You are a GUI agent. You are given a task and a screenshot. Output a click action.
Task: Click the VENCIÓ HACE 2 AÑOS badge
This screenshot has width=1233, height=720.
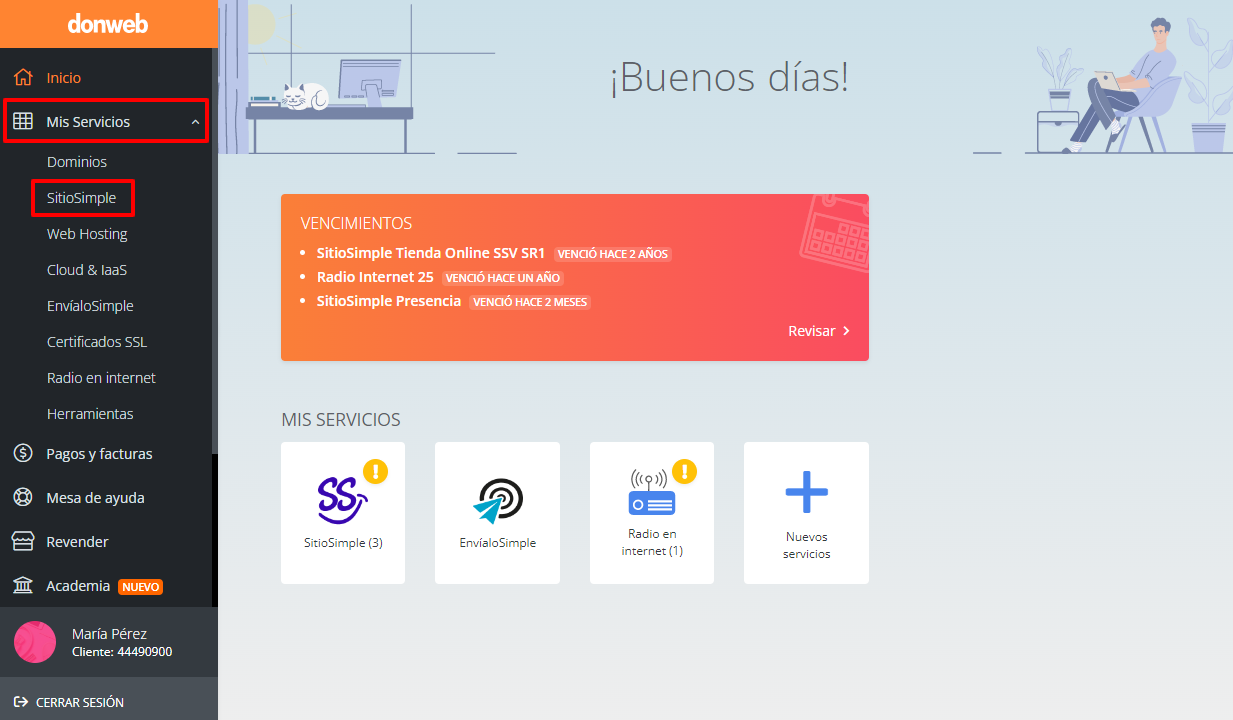pyautogui.click(x=613, y=254)
